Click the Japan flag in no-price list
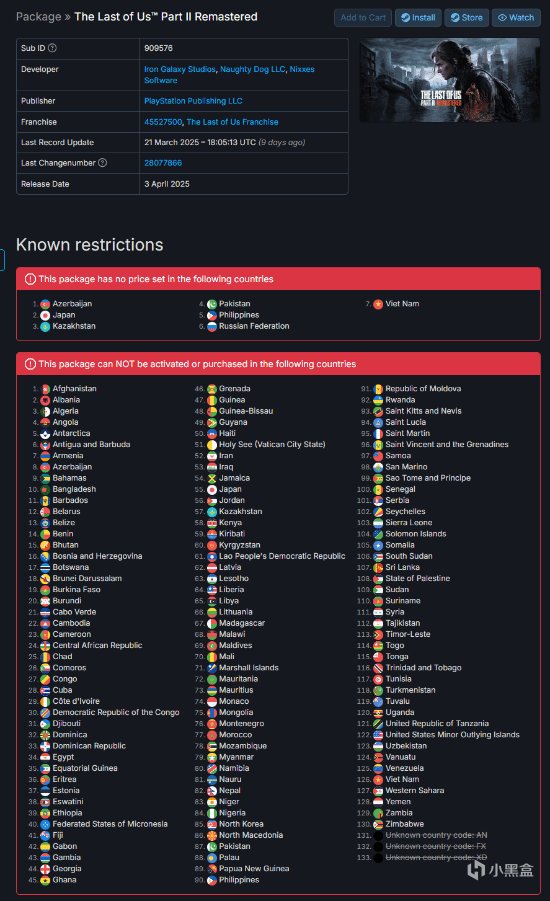Image resolution: width=550 pixels, height=901 pixels. [45, 315]
